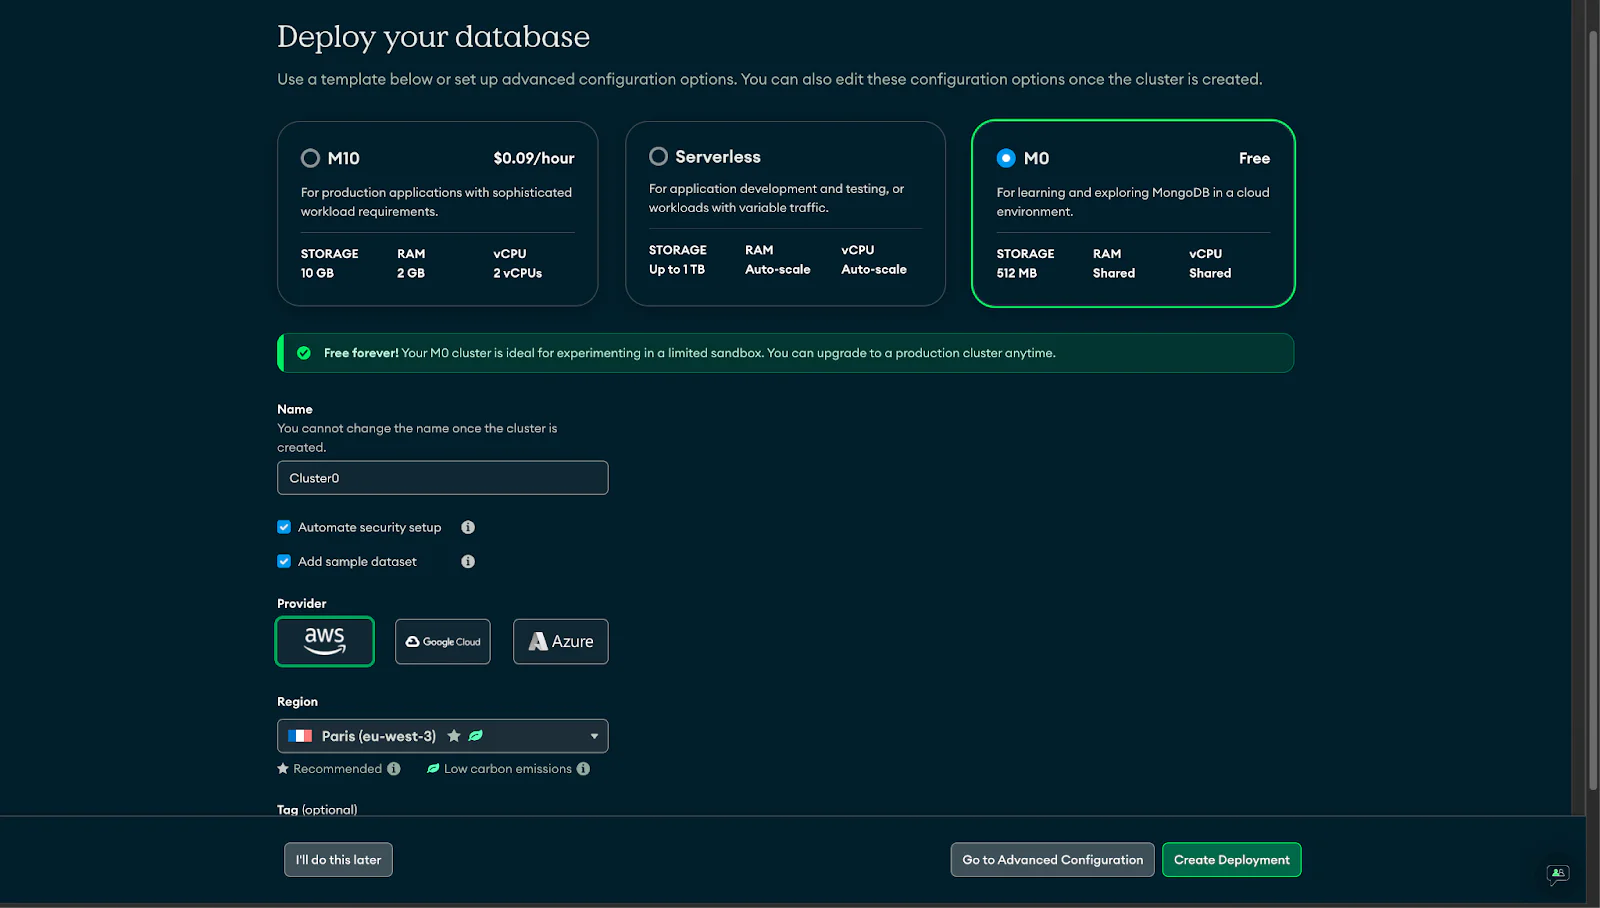Image resolution: width=1600 pixels, height=908 pixels.
Task: Click the page vertical scrollbar
Action: 1593,410
